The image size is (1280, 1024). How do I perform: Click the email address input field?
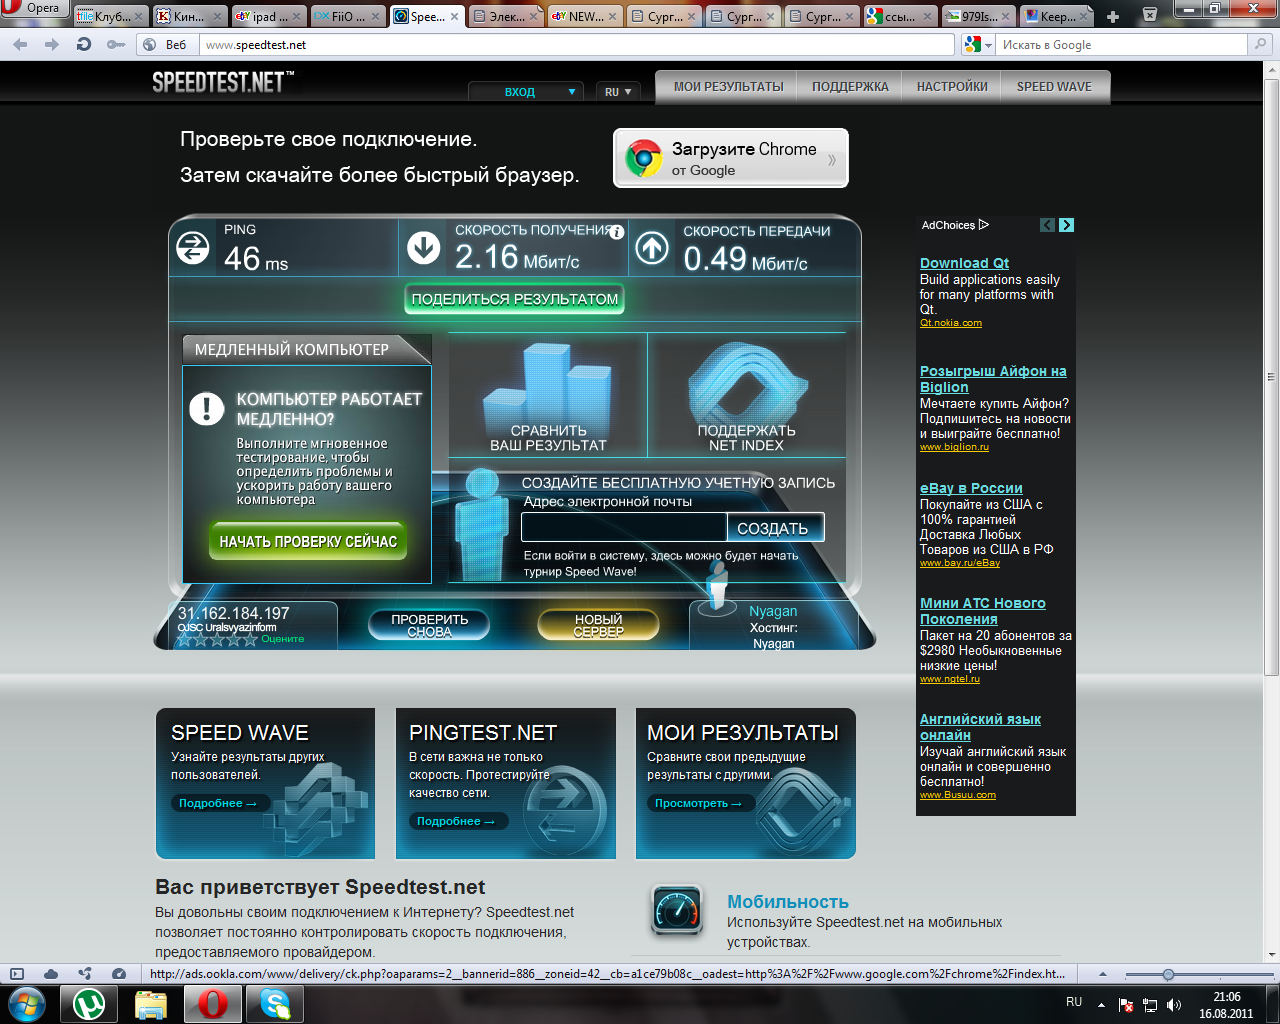click(624, 527)
